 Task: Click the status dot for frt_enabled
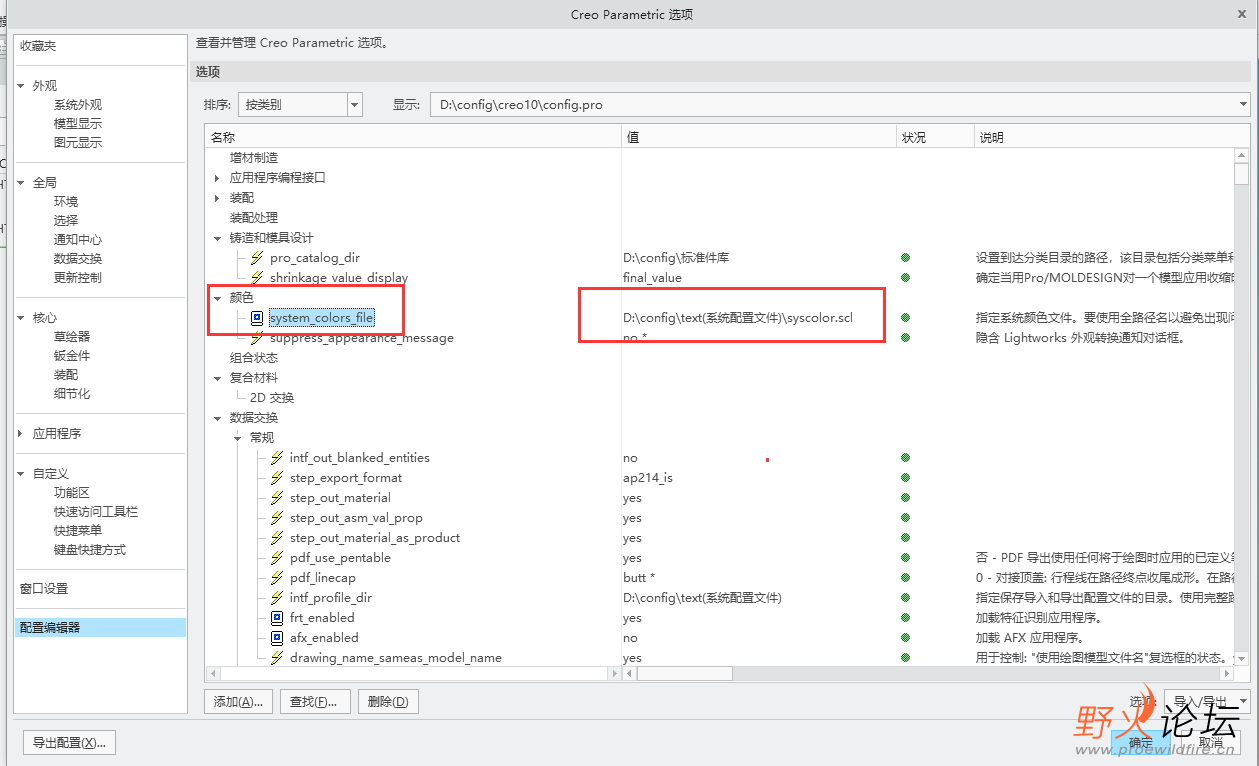(906, 618)
